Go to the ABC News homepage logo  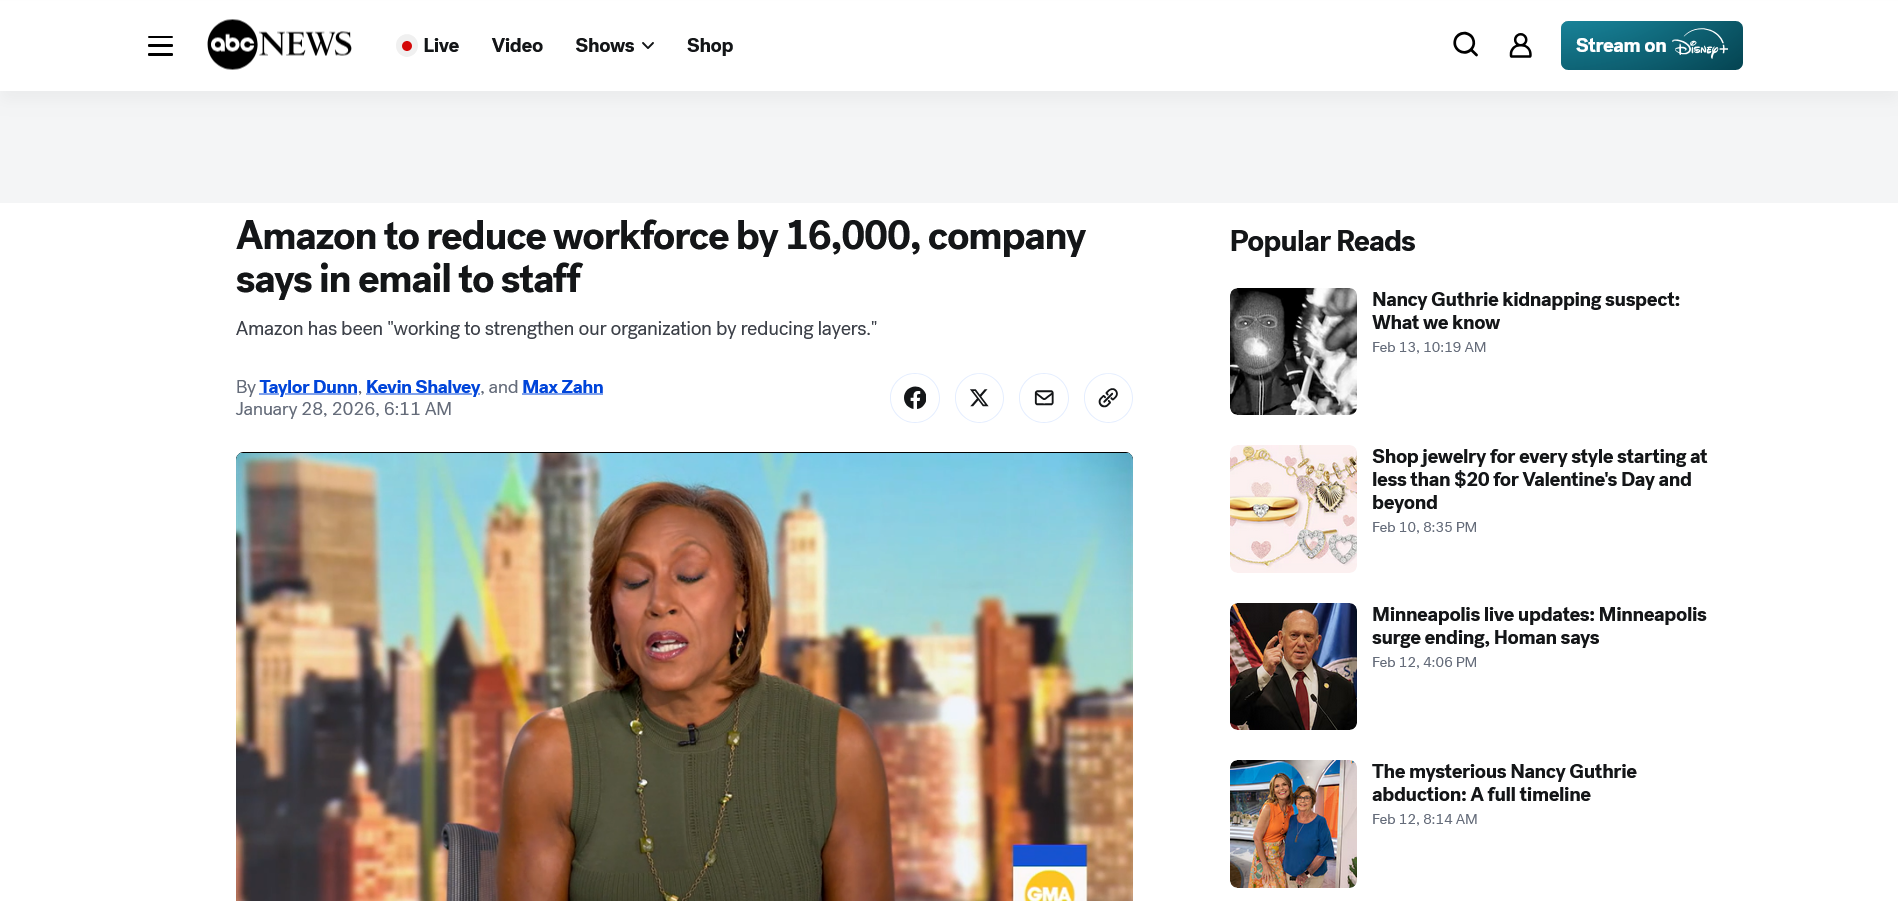tap(280, 45)
